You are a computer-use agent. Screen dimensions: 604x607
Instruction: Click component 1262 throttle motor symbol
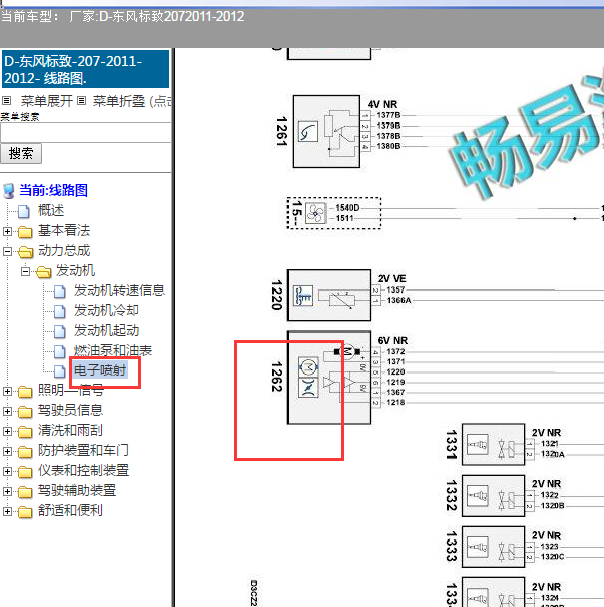pos(308,367)
